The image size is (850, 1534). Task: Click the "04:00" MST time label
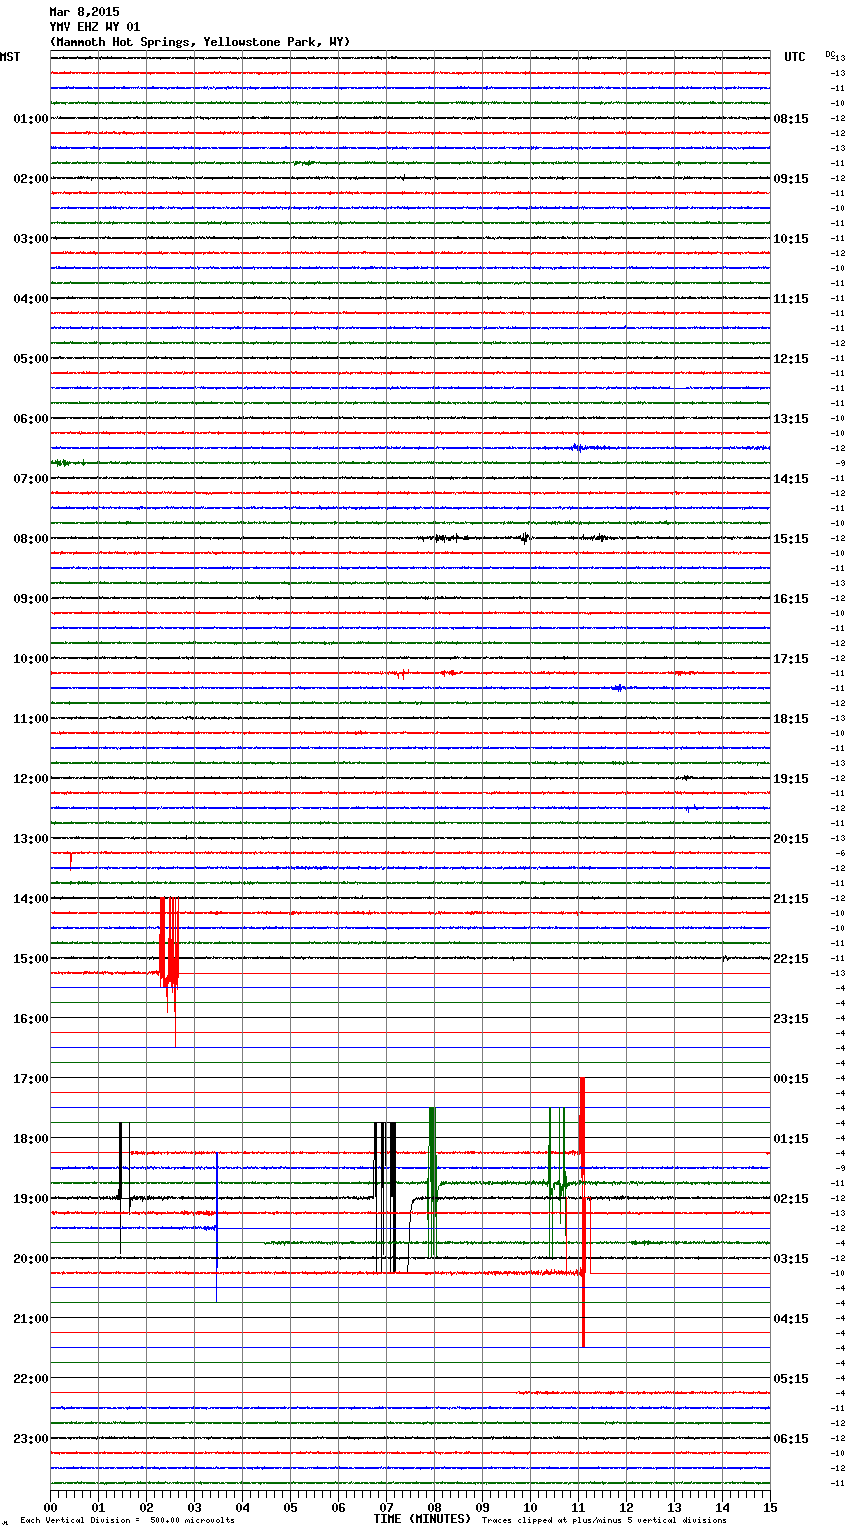(x=31, y=298)
